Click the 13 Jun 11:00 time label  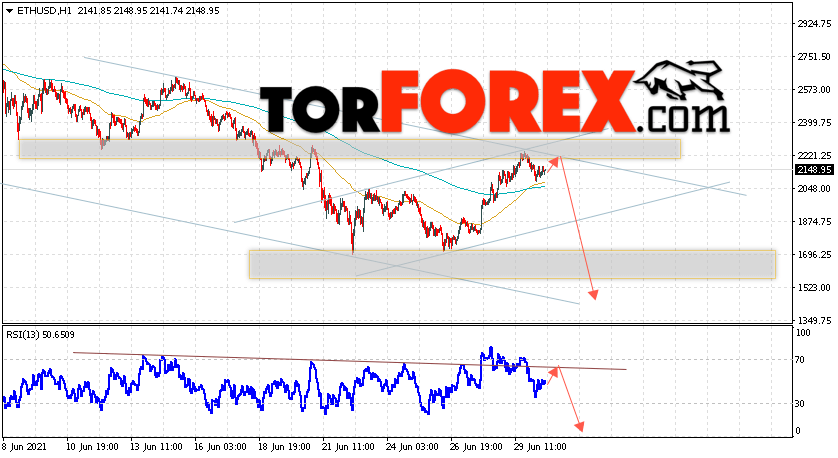[x=156, y=447]
